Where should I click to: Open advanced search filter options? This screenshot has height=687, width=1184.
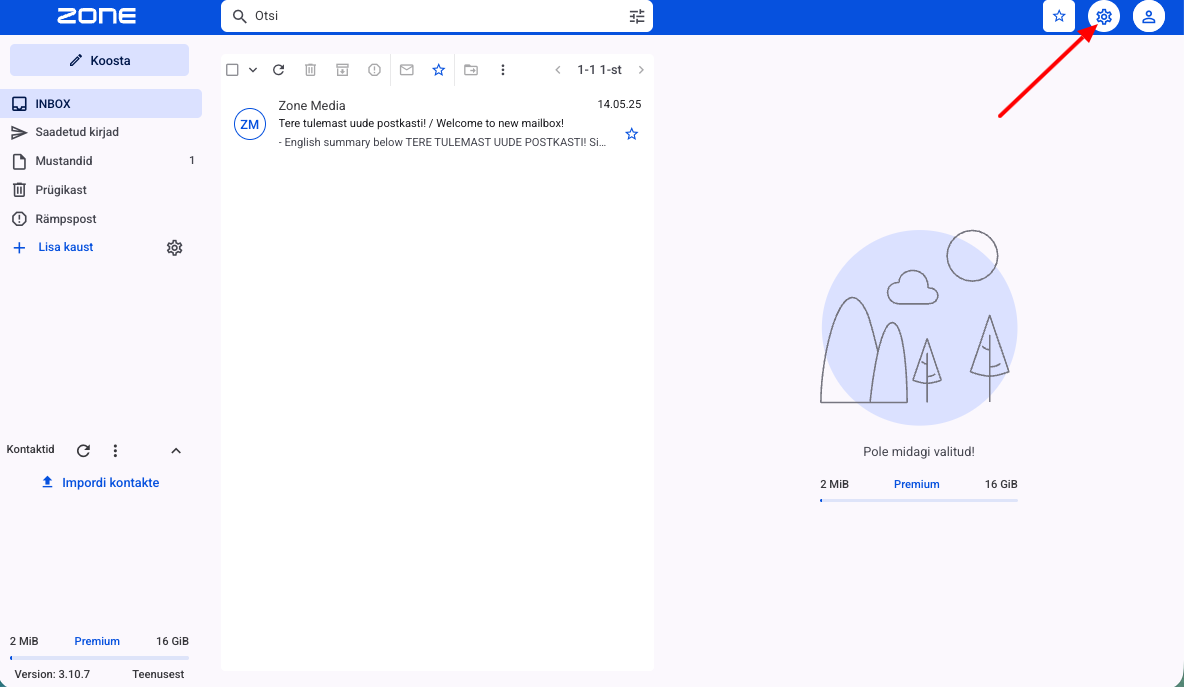pos(637,16)
